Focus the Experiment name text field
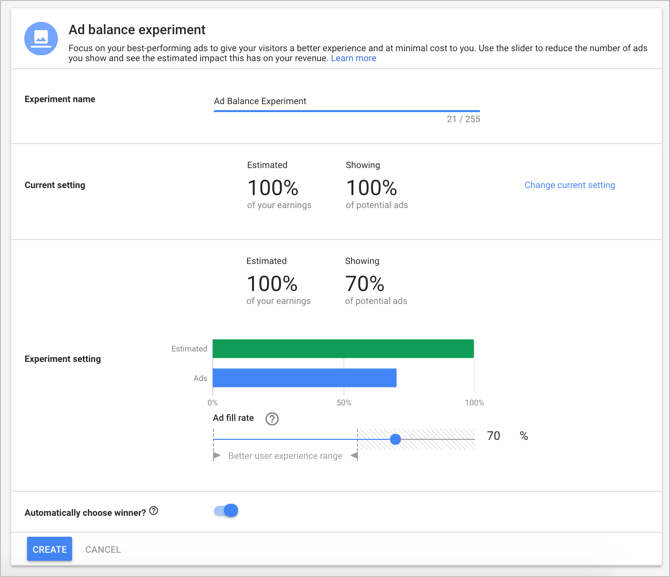Screen dimensions: 670x577 (346, 101)
